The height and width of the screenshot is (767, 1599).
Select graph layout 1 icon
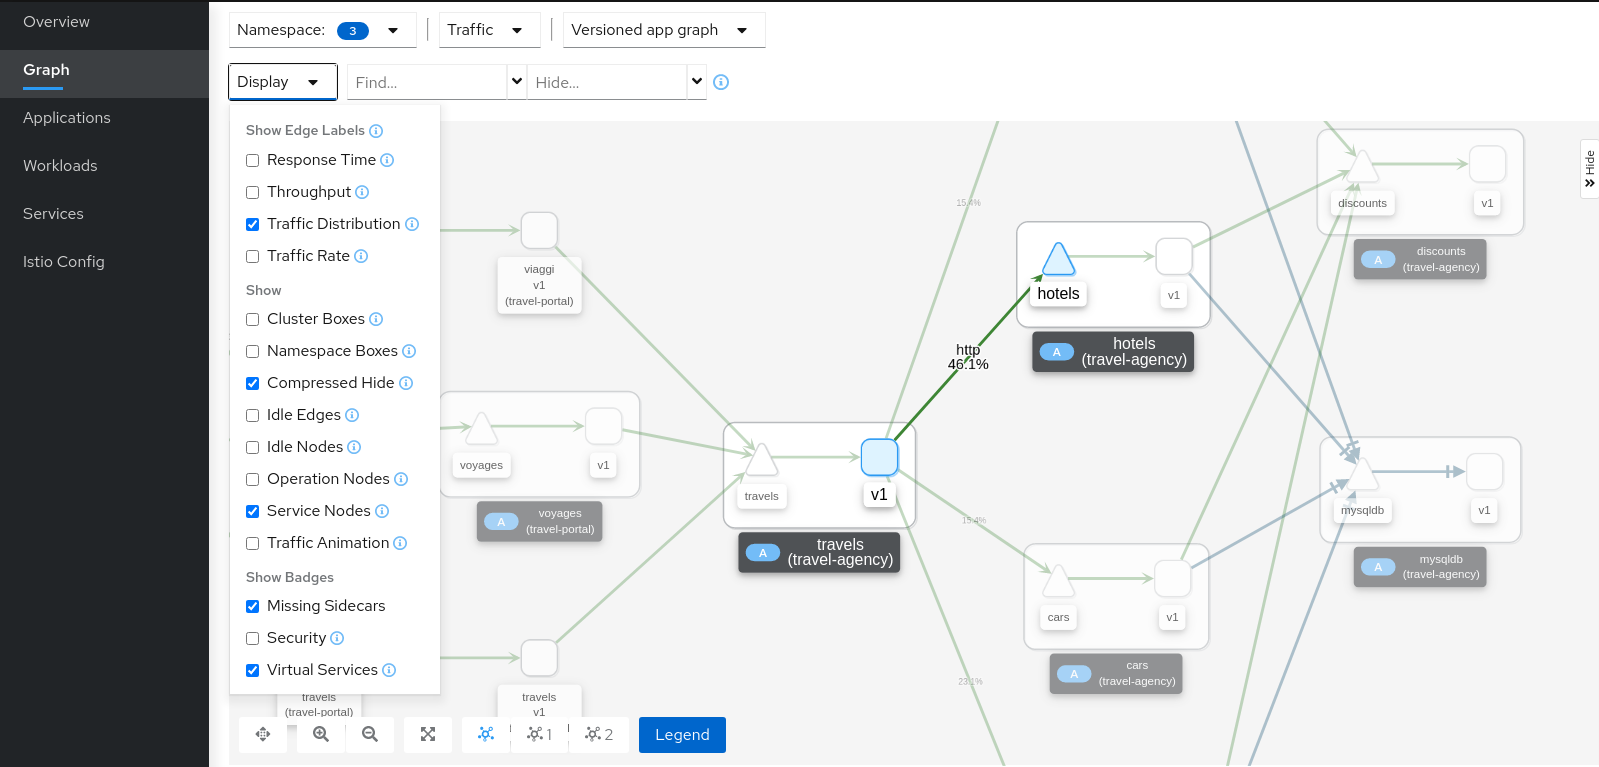tap(539, 734)
